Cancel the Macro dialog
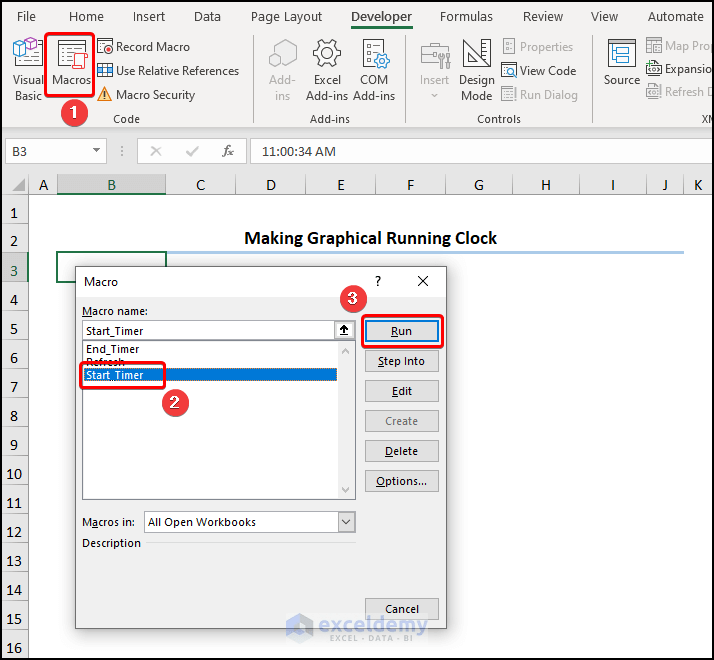 402,609
